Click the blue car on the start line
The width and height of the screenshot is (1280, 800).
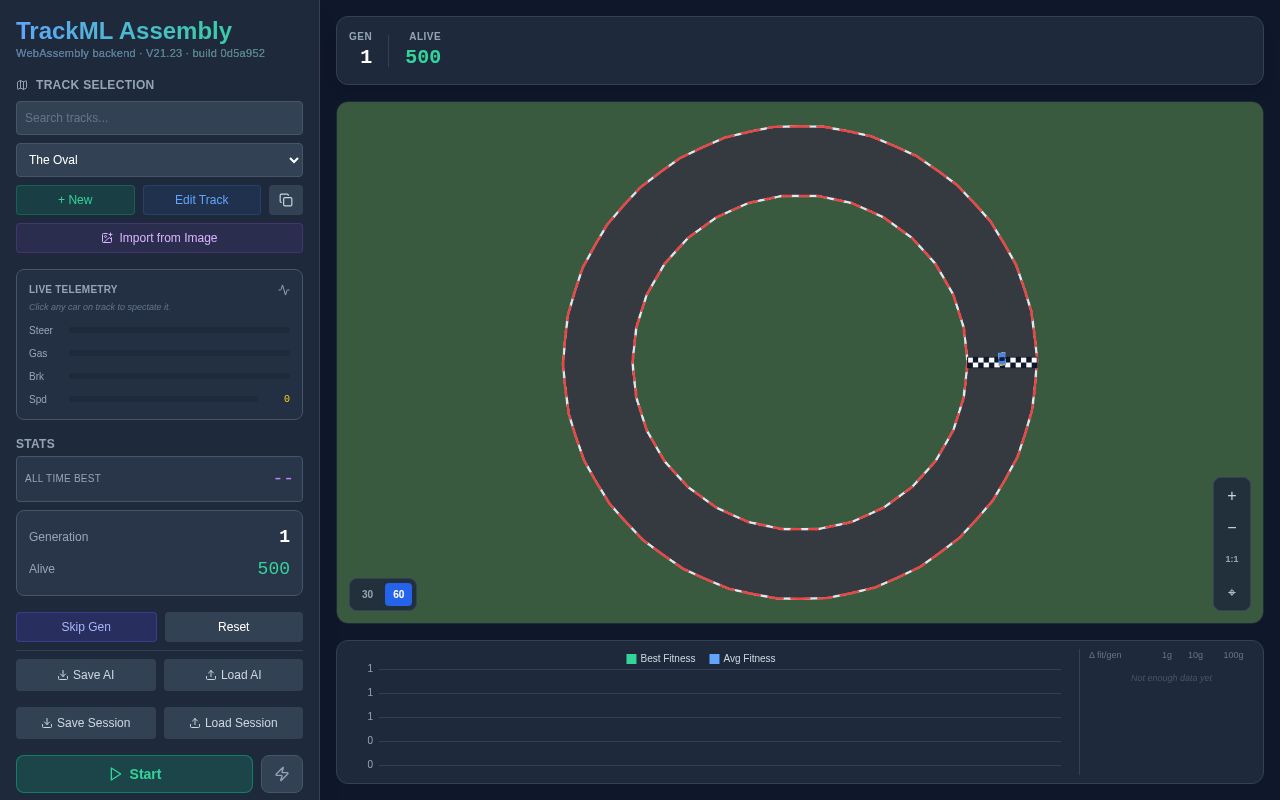pos(1002,358)
